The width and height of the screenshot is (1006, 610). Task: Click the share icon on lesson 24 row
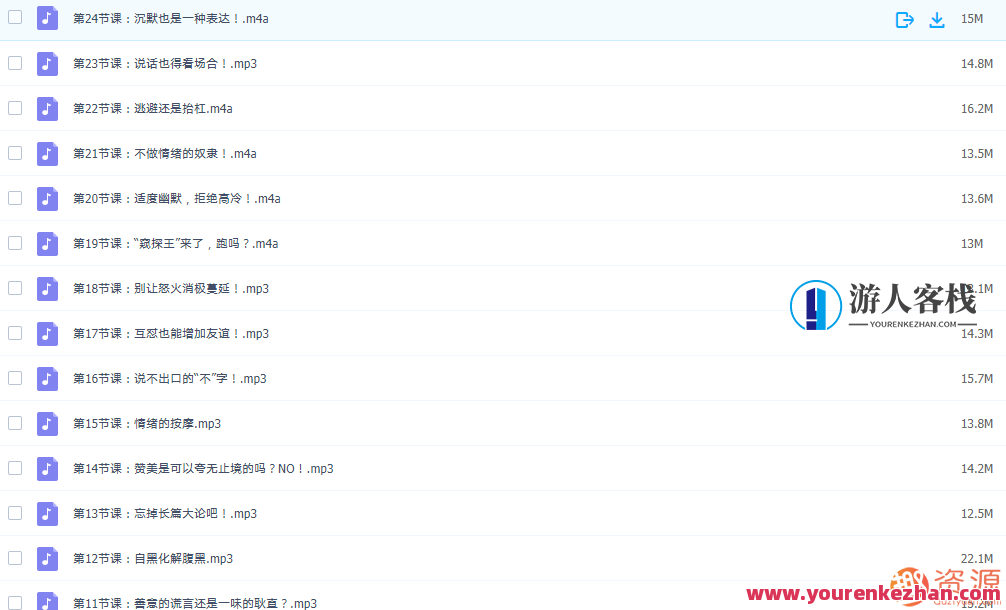click(904, 19)
